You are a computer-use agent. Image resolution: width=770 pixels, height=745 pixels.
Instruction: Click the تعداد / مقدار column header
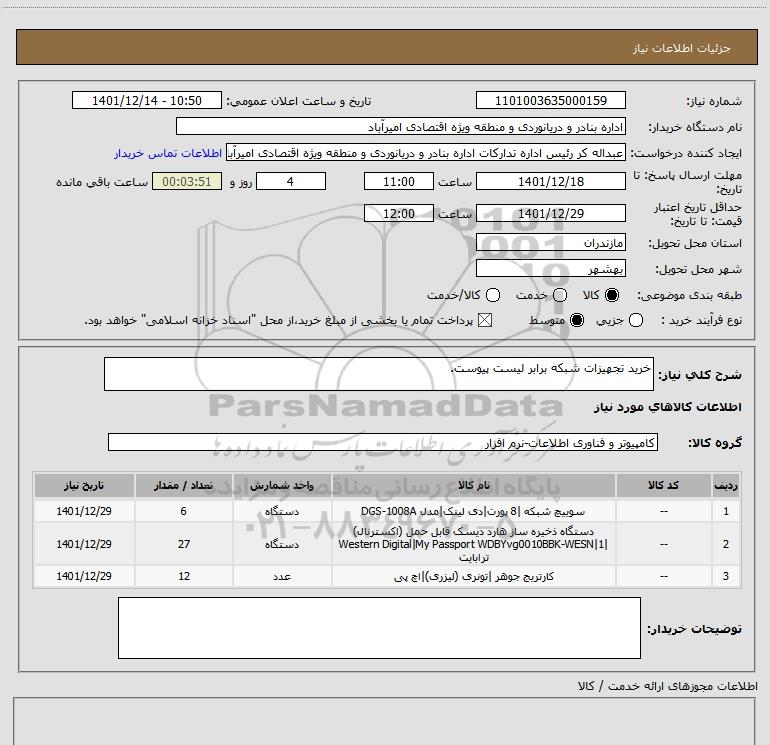pos(184,485)
